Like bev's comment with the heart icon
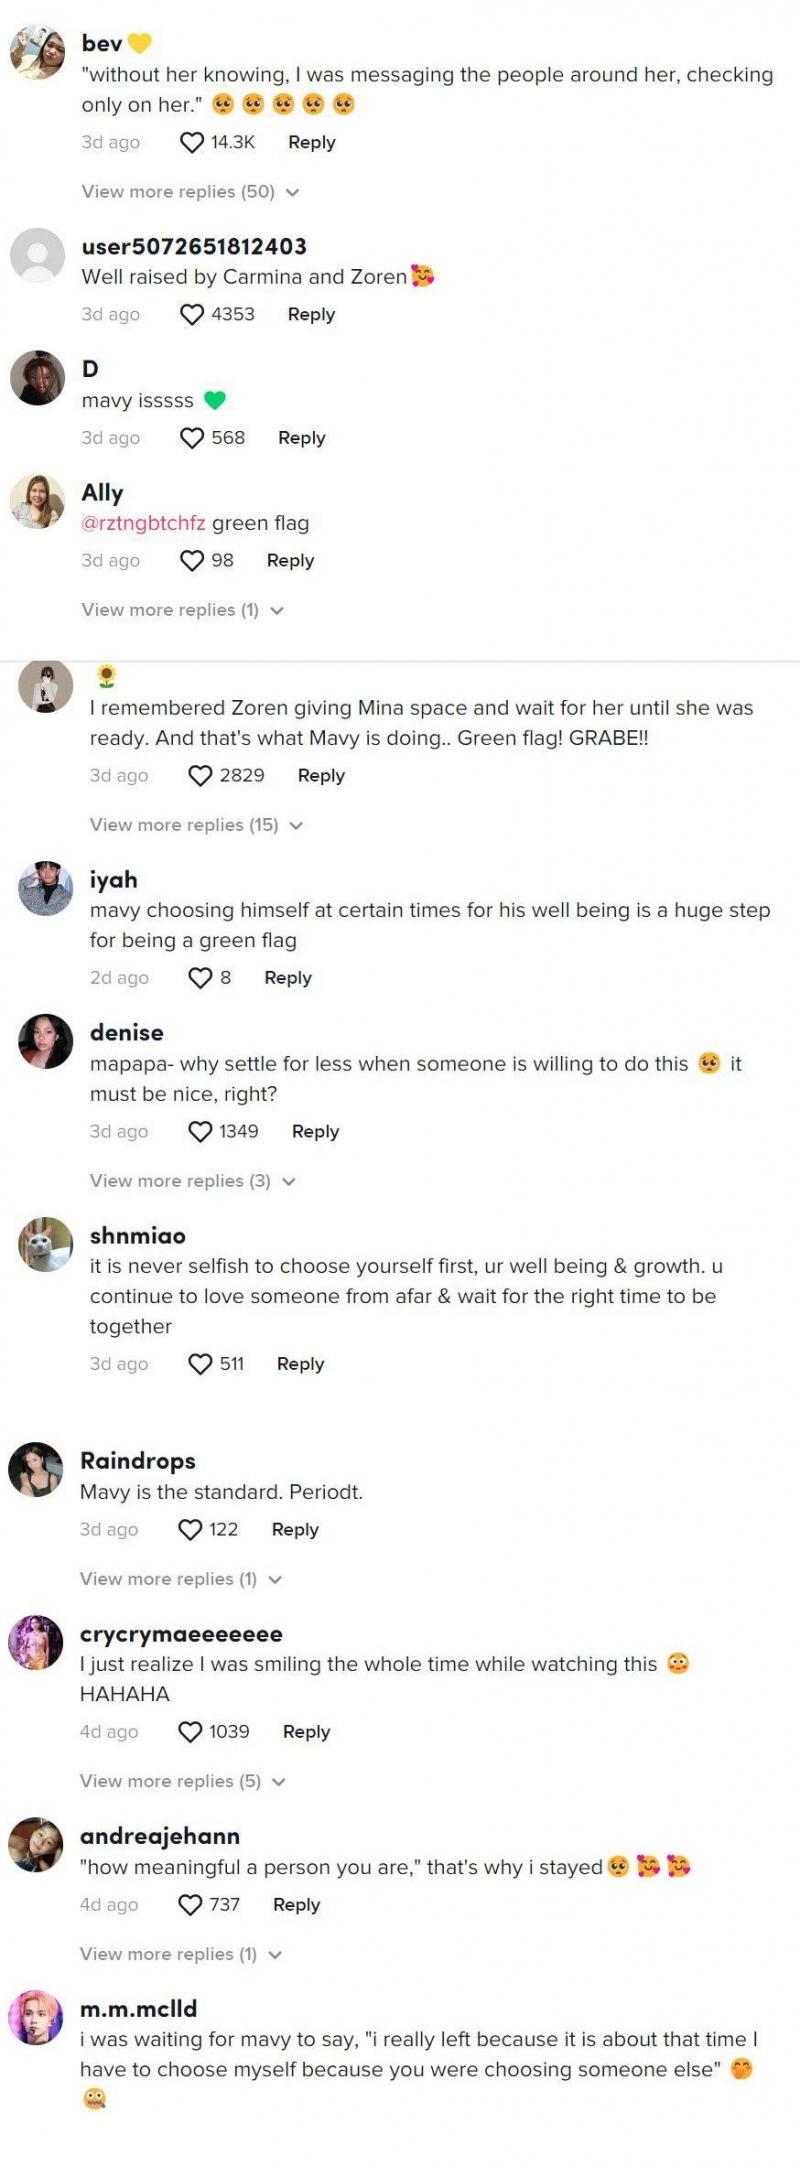The width and height of the screenshot is (800, 2166). click(192, 143)
